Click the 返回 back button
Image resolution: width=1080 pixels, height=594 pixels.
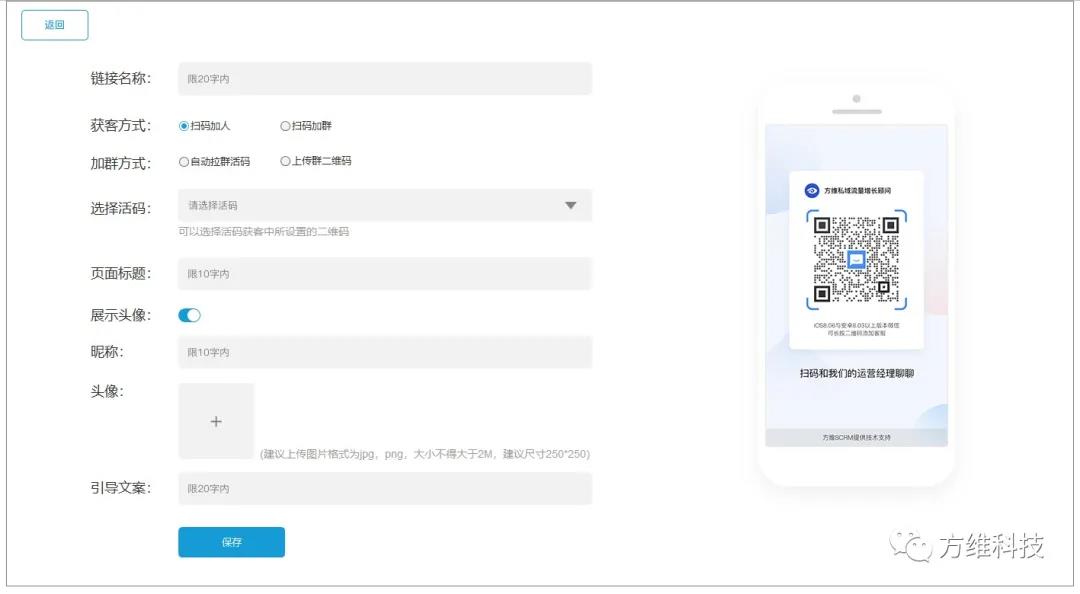(x=54, y=25)
